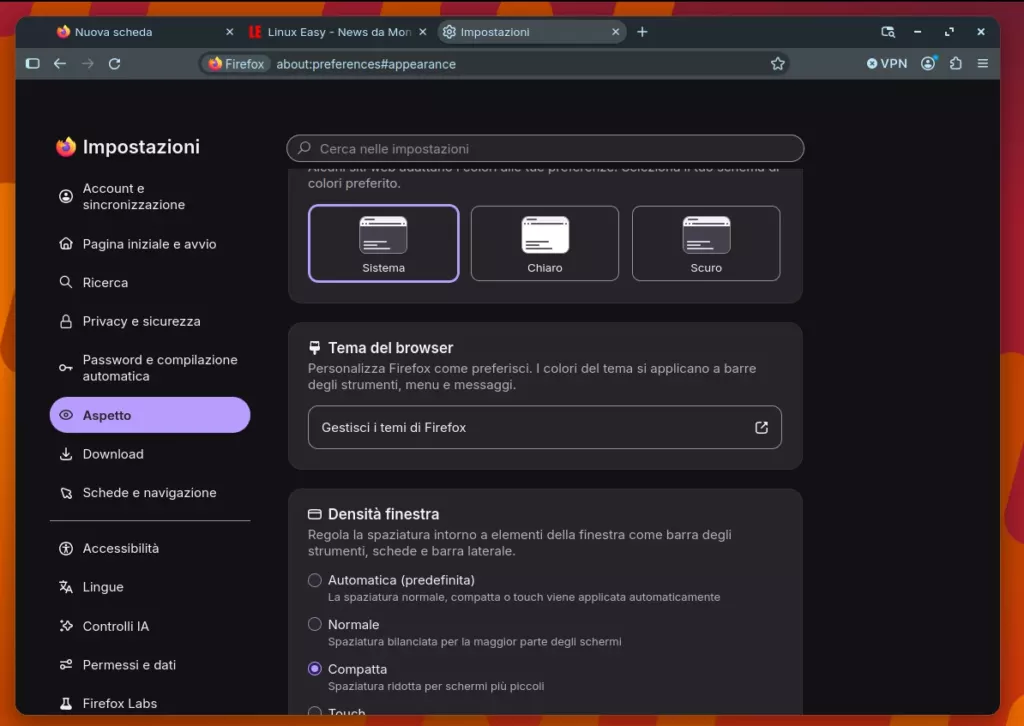This screenshot has height=726, width=1024.
Task: Bookmark this page with the star icon
Action: [777, 63]
